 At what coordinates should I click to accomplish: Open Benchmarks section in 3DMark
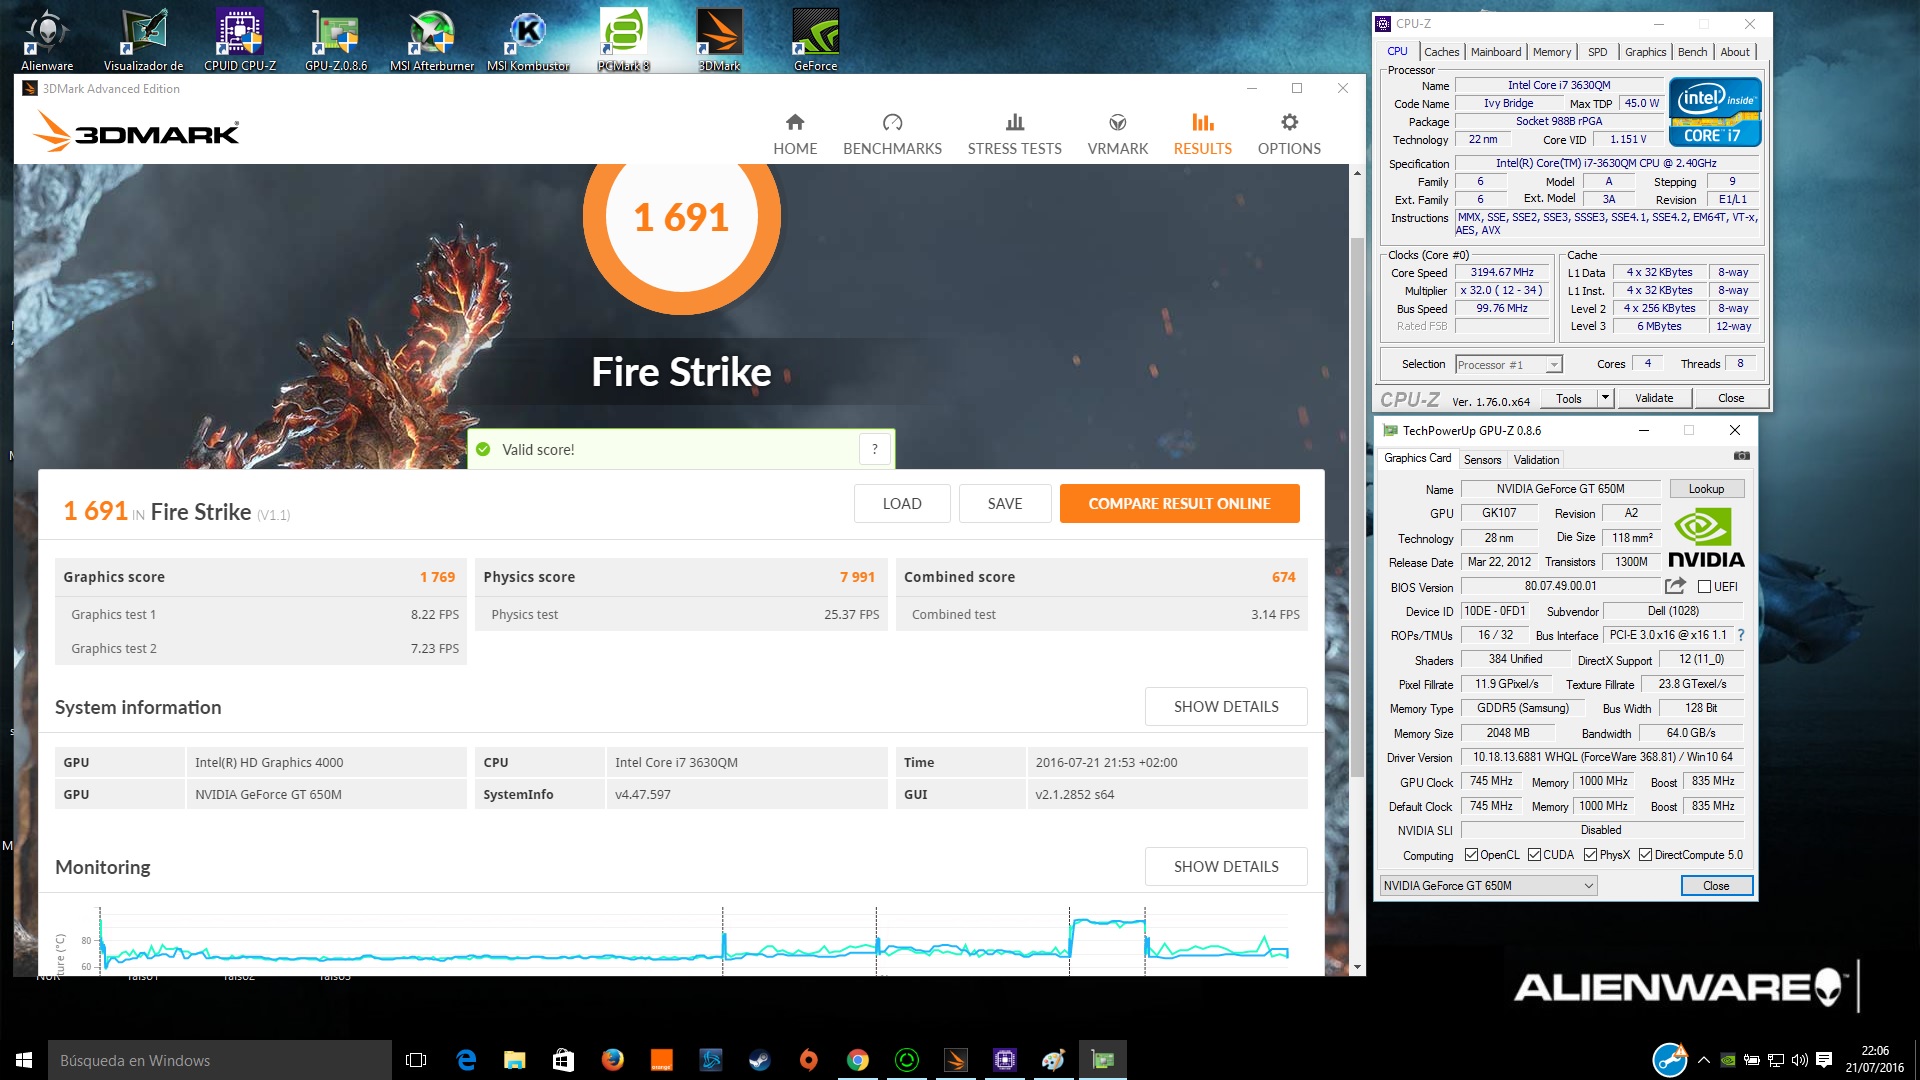click(892, 134)
